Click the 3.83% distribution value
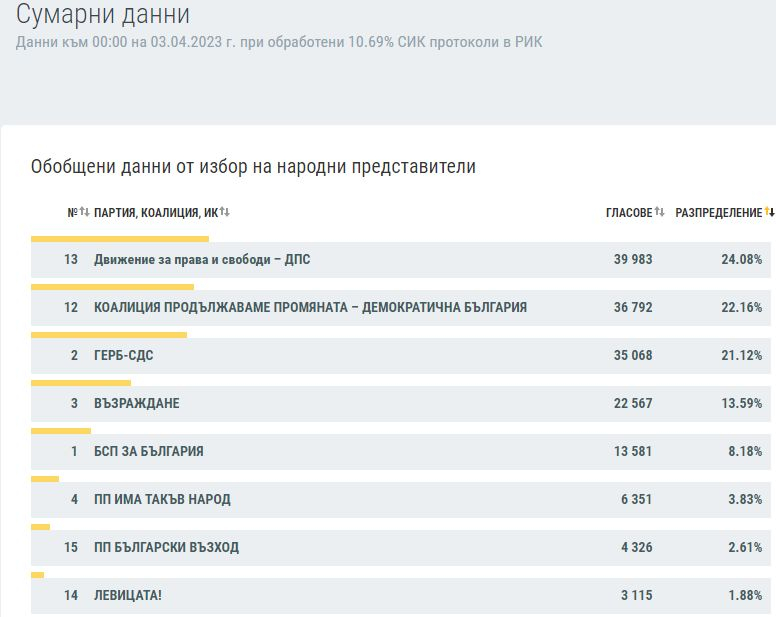Viewport: 776px width, 617px height. tap(745, 499)
